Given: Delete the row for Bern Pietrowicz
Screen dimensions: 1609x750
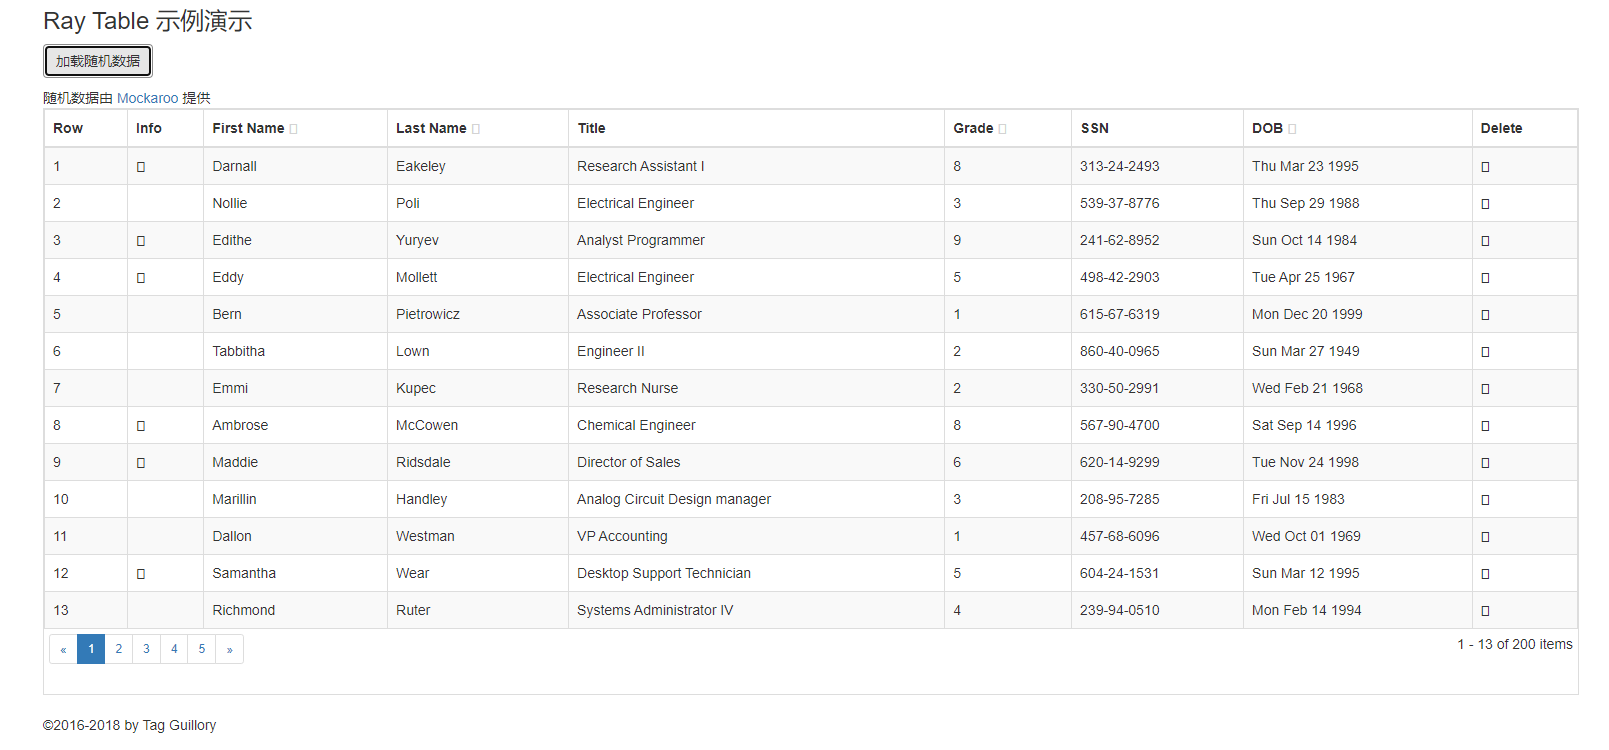Looking at the screenshot, I should (x=1485, y=315).
